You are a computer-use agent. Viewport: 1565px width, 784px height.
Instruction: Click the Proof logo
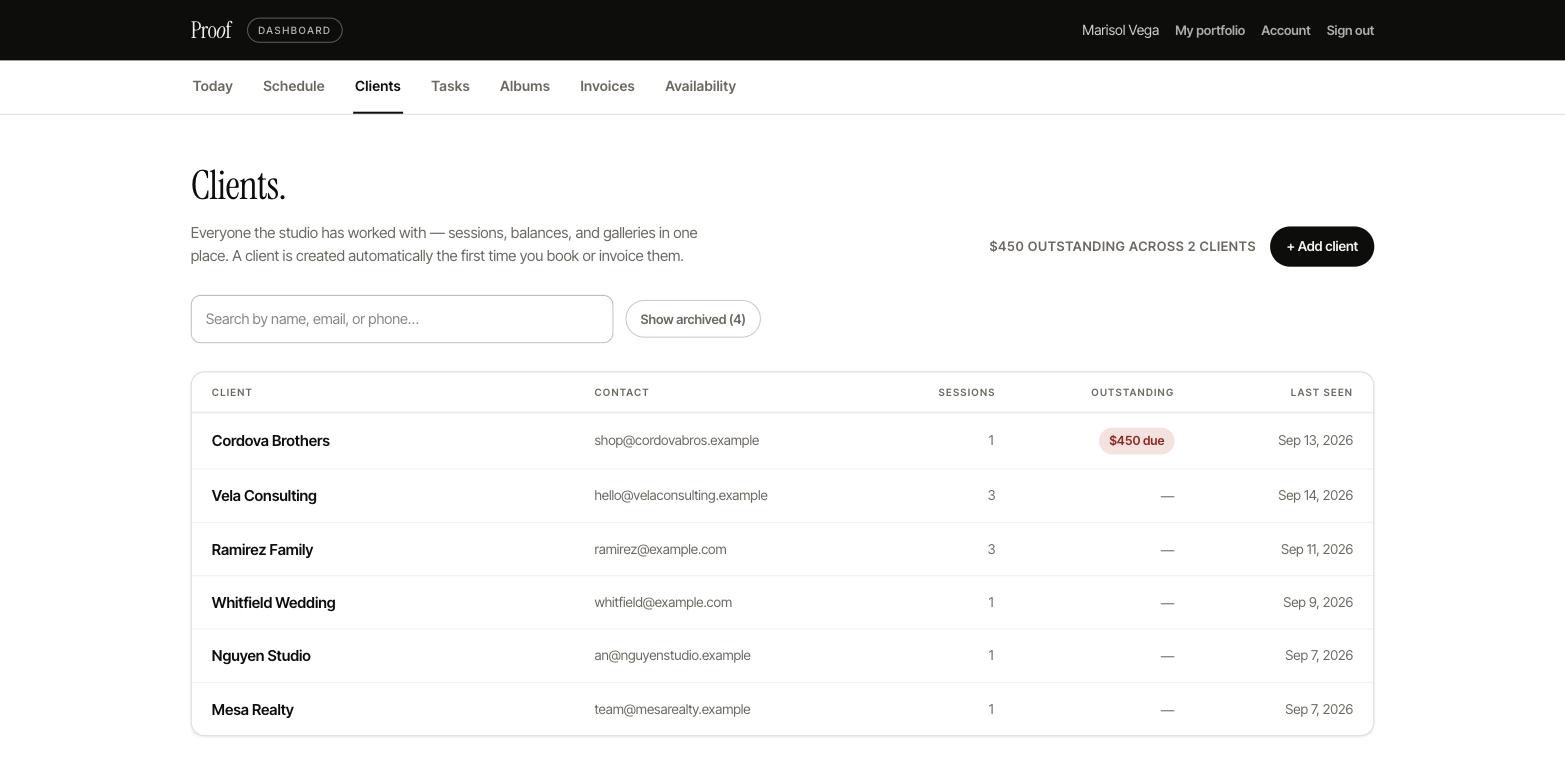click(x=211, y=30)
